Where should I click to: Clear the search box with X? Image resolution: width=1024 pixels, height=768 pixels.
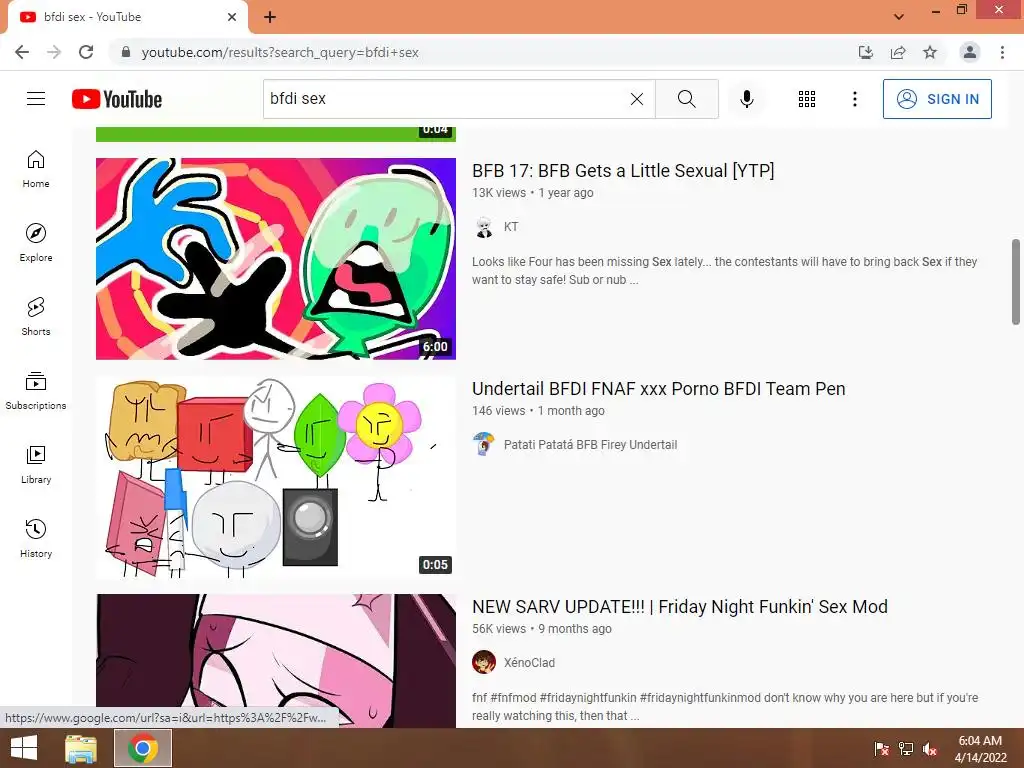click(637, 99)
